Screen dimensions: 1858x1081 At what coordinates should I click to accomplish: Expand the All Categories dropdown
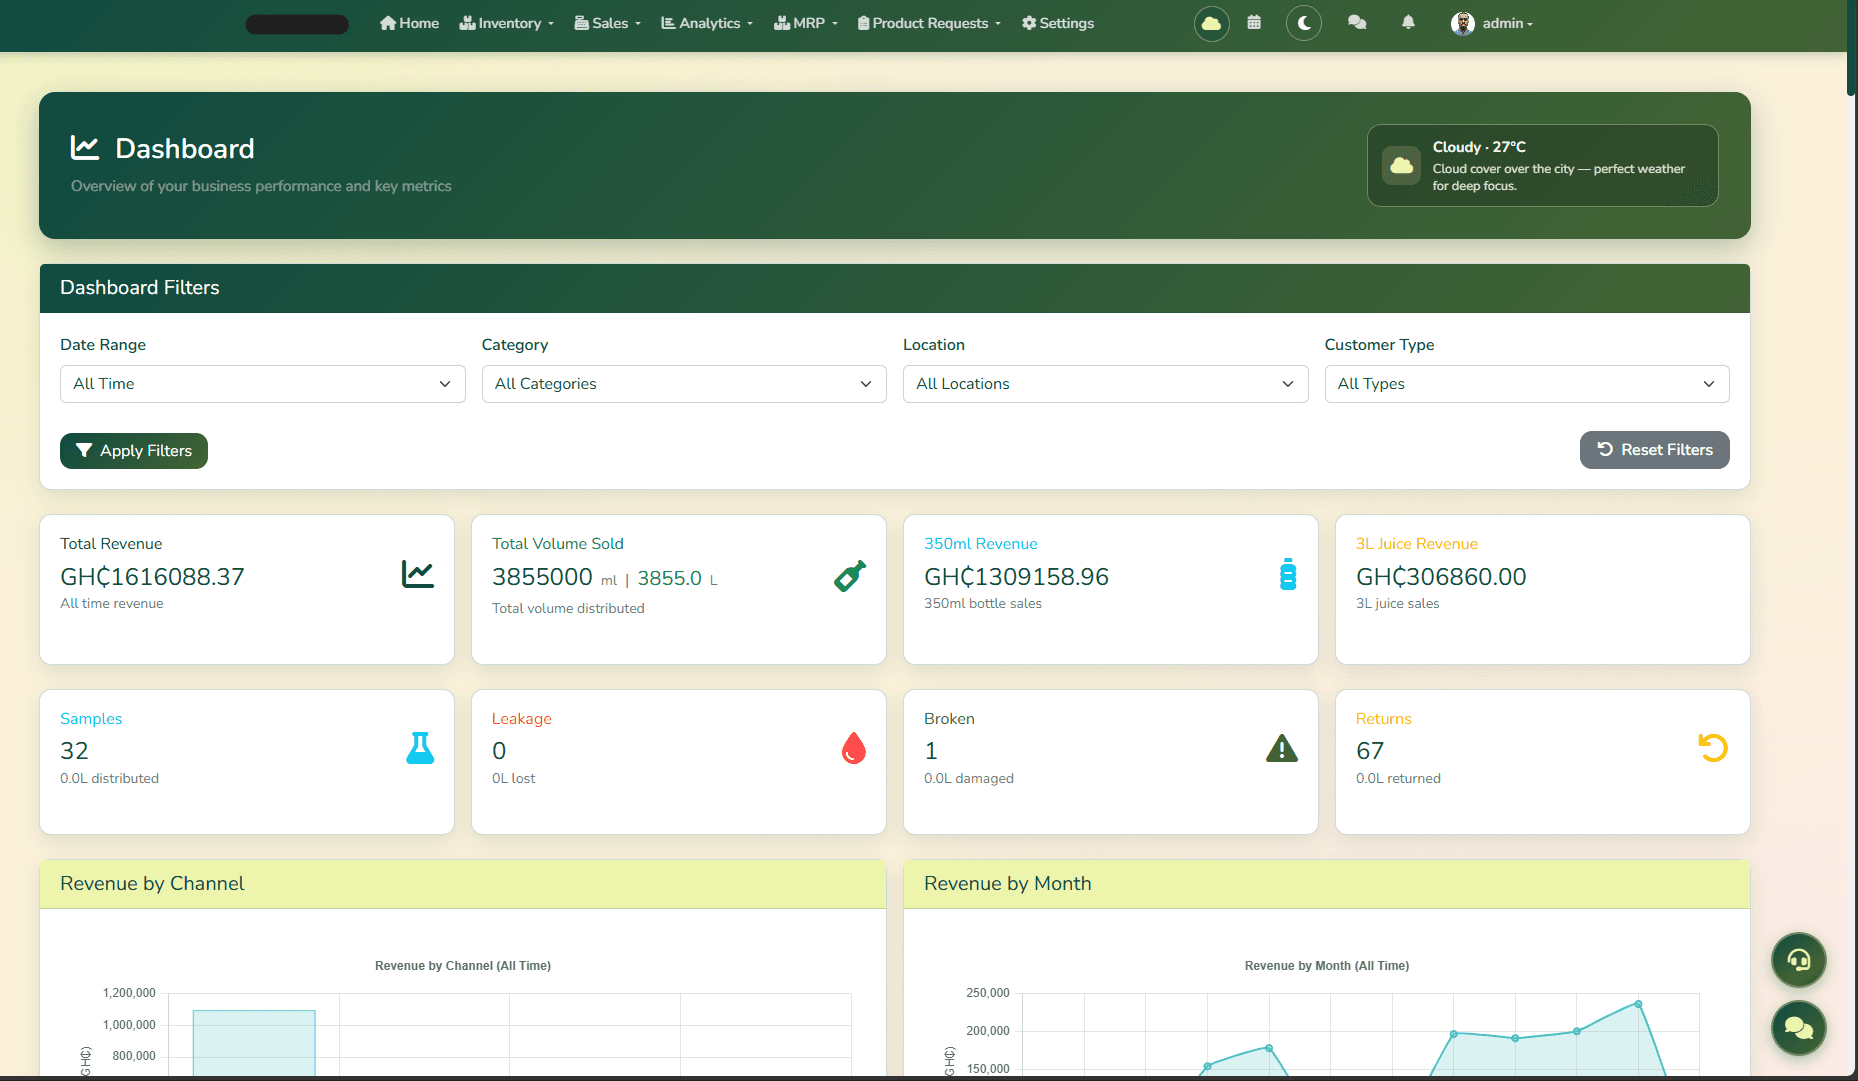click(x=684, y=384)
